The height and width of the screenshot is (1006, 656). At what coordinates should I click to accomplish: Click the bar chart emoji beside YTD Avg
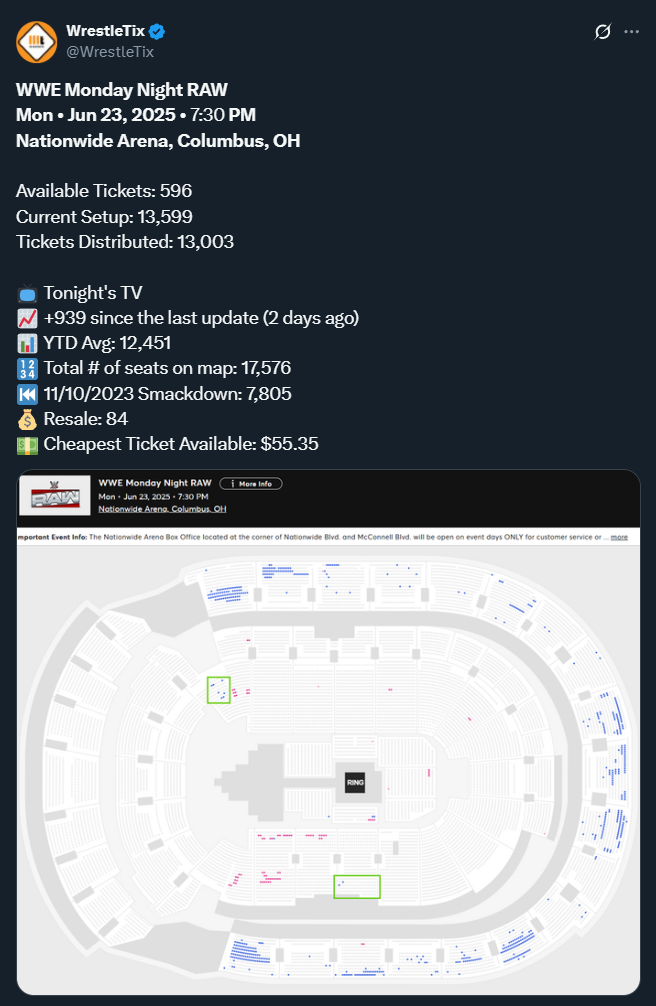pos(27,343)
